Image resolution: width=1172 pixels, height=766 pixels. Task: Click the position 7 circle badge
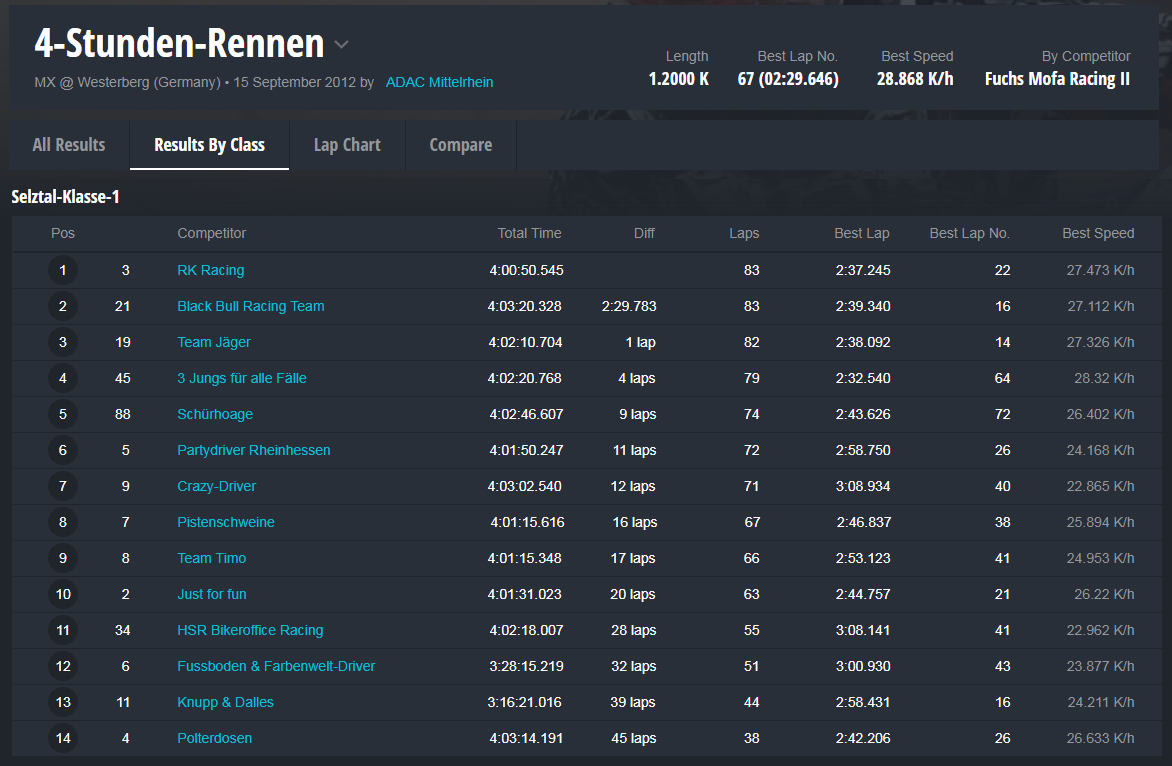(x=63, y=486)
